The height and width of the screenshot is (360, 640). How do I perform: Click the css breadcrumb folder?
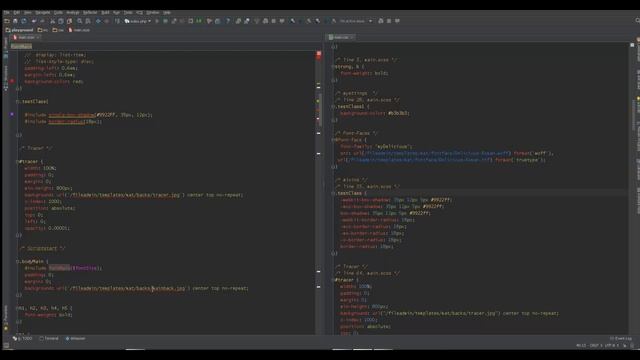tap(58, 30)
